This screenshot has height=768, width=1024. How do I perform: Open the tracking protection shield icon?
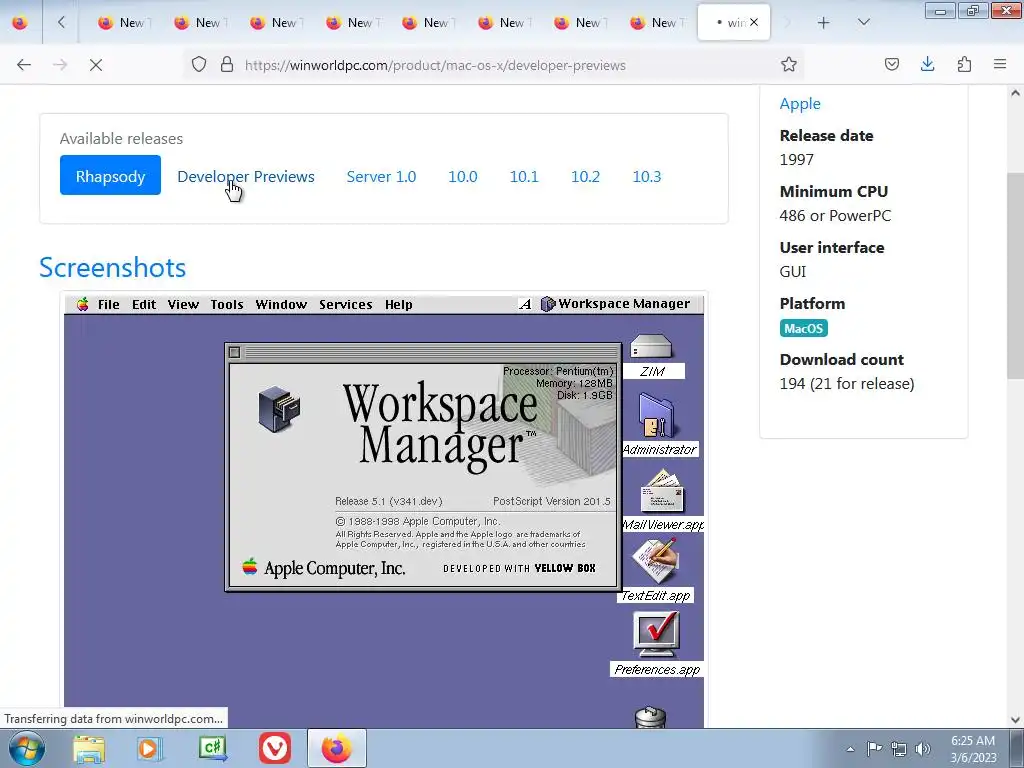click(x=199, y=65)
